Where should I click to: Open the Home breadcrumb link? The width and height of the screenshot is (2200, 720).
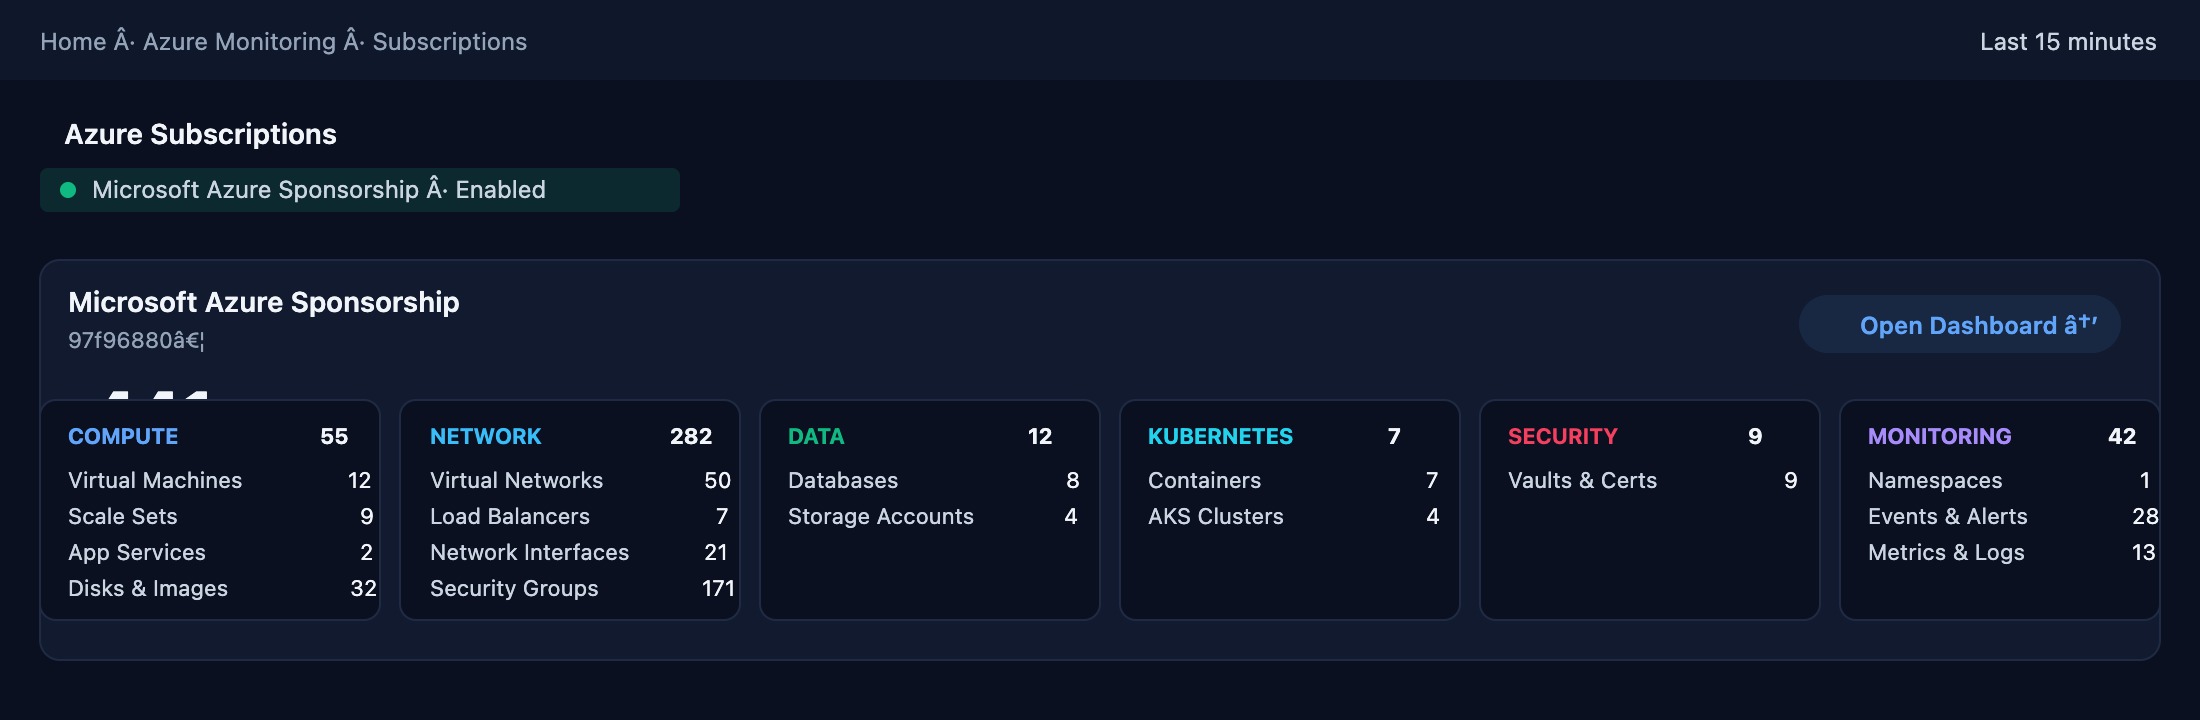coord(73,42)
